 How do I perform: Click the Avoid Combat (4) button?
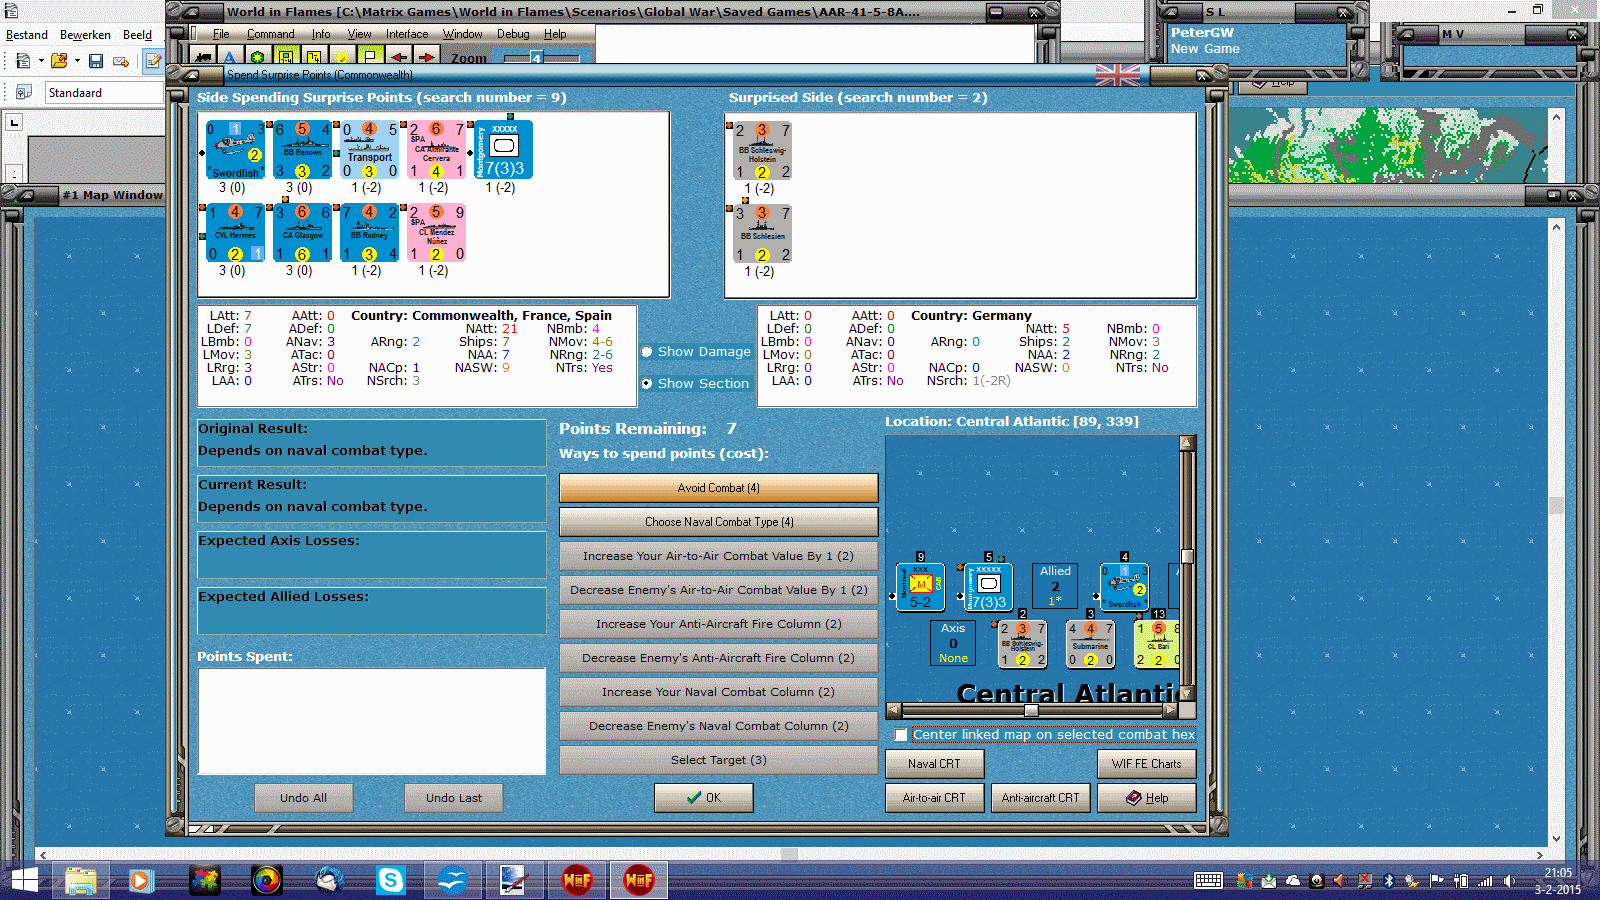719,488
